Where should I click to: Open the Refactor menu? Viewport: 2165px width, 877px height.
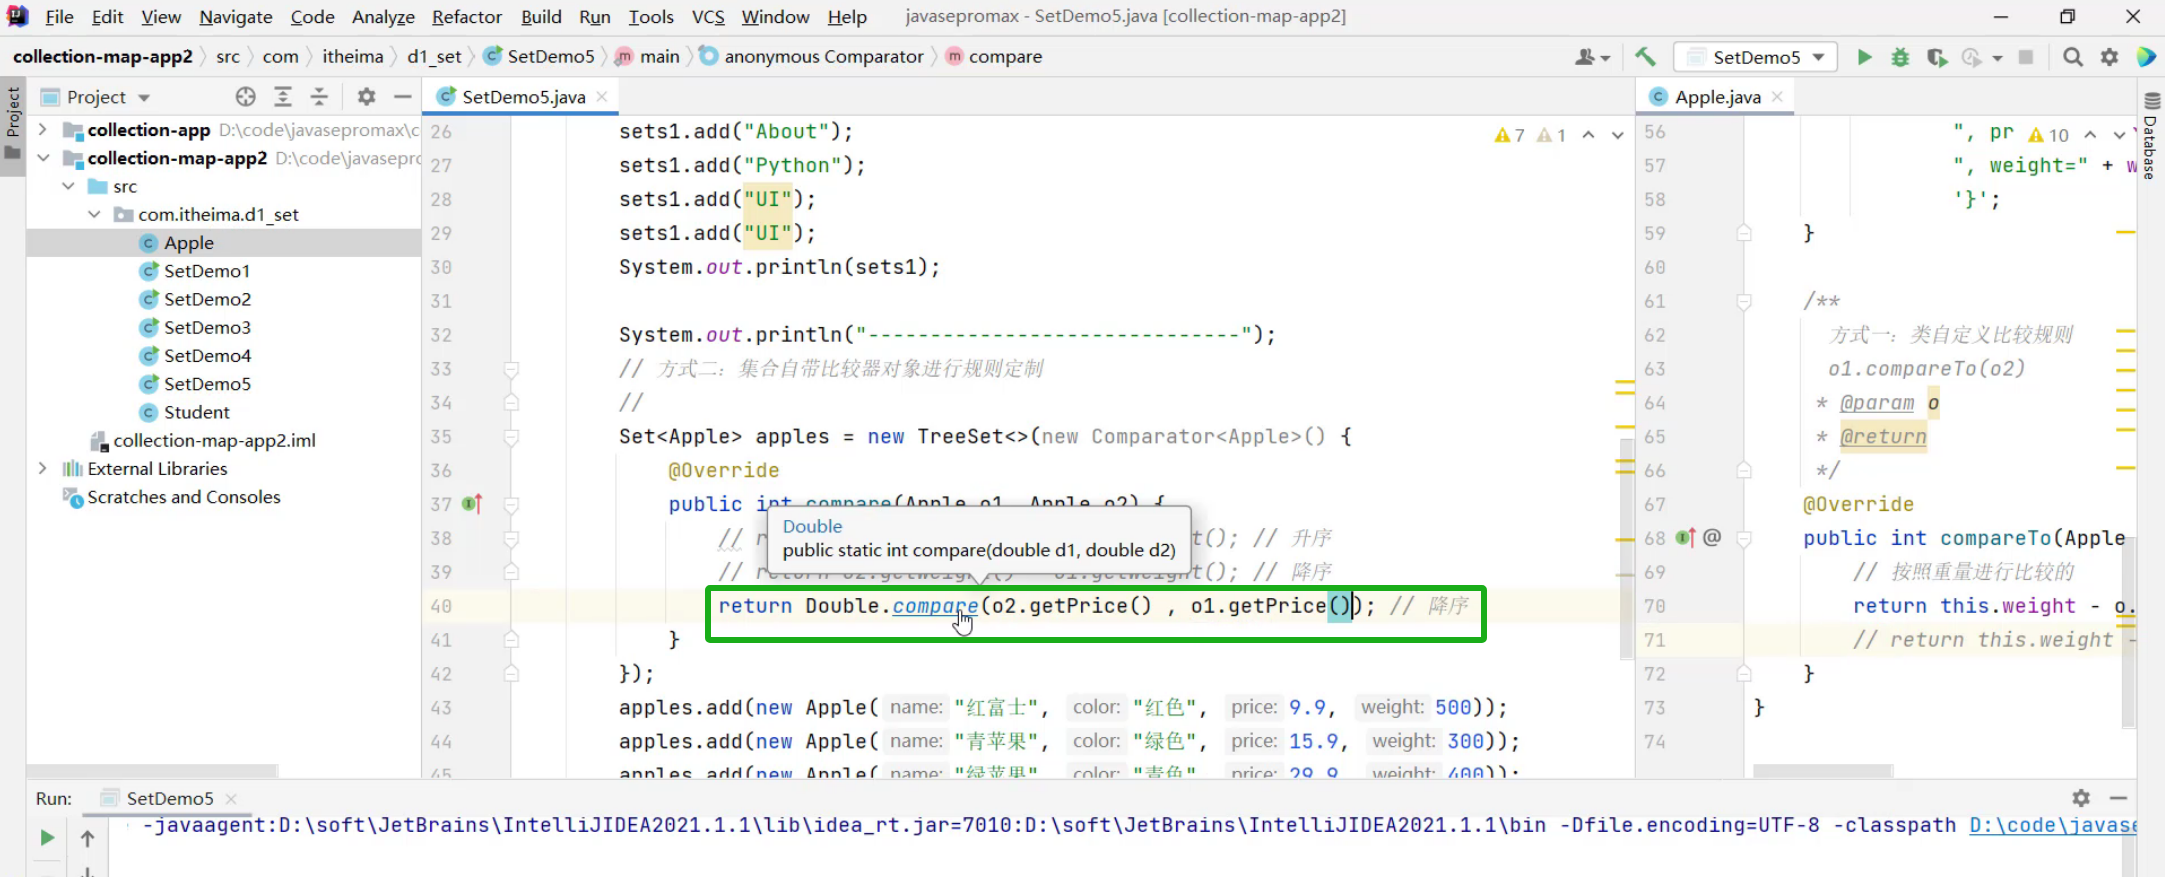pos(467,17)
